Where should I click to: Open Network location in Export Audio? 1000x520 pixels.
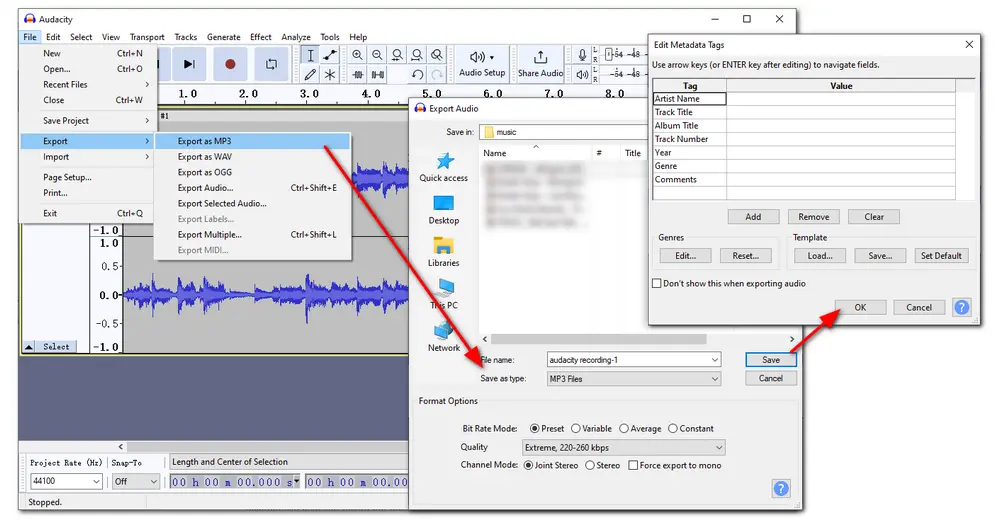click(444, 337)
